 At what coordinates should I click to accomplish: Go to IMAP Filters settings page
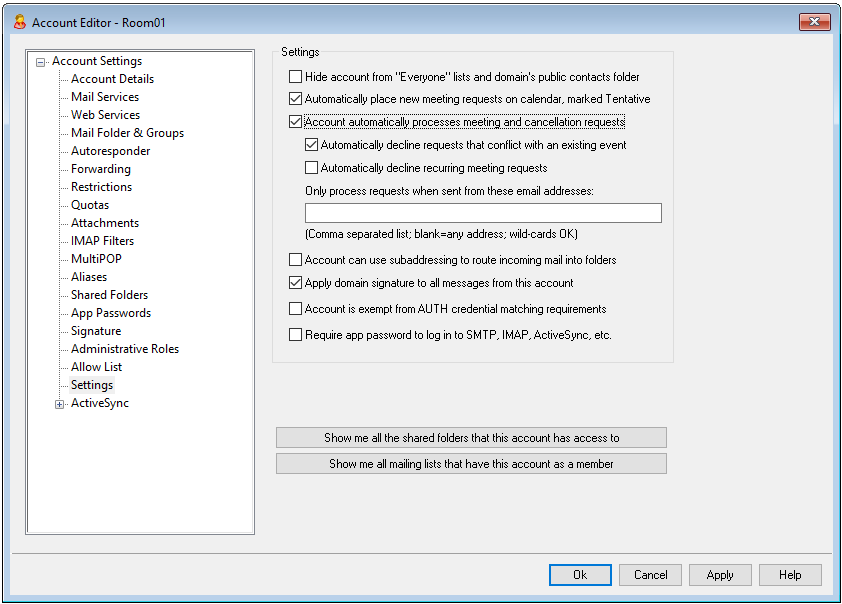102,241
